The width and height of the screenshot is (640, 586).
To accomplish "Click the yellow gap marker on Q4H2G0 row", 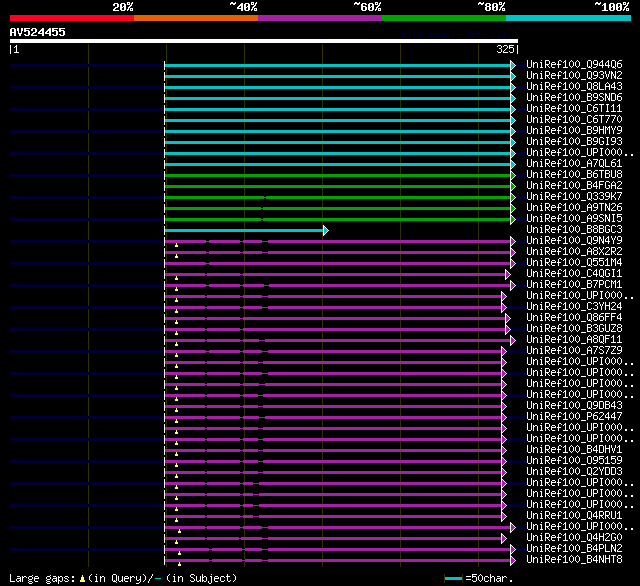I will tap(176, 542).
